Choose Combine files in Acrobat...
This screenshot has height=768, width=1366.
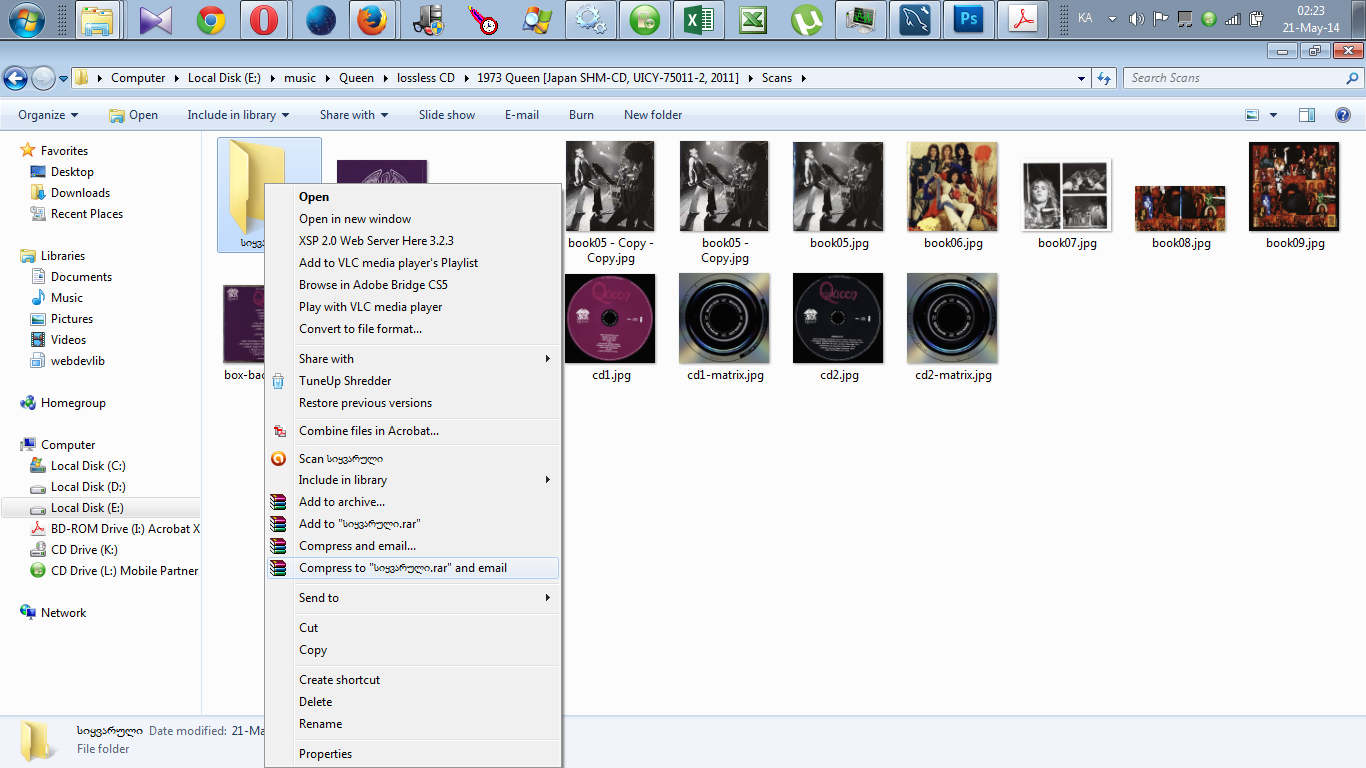[x=412, y=431]
